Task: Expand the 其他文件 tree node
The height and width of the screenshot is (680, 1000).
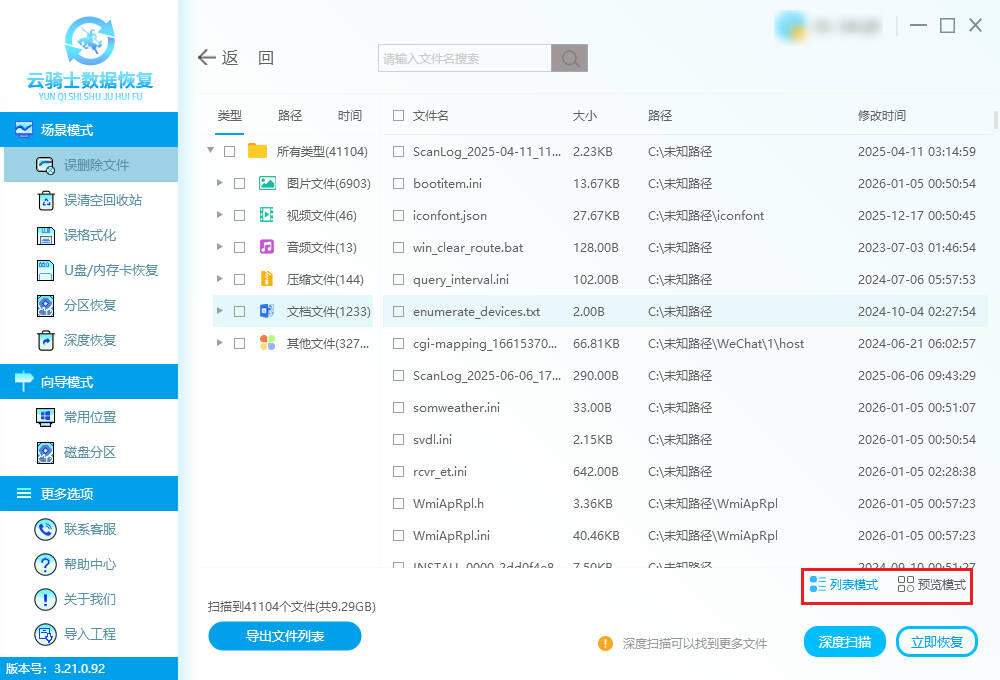Action: (219, 343)
